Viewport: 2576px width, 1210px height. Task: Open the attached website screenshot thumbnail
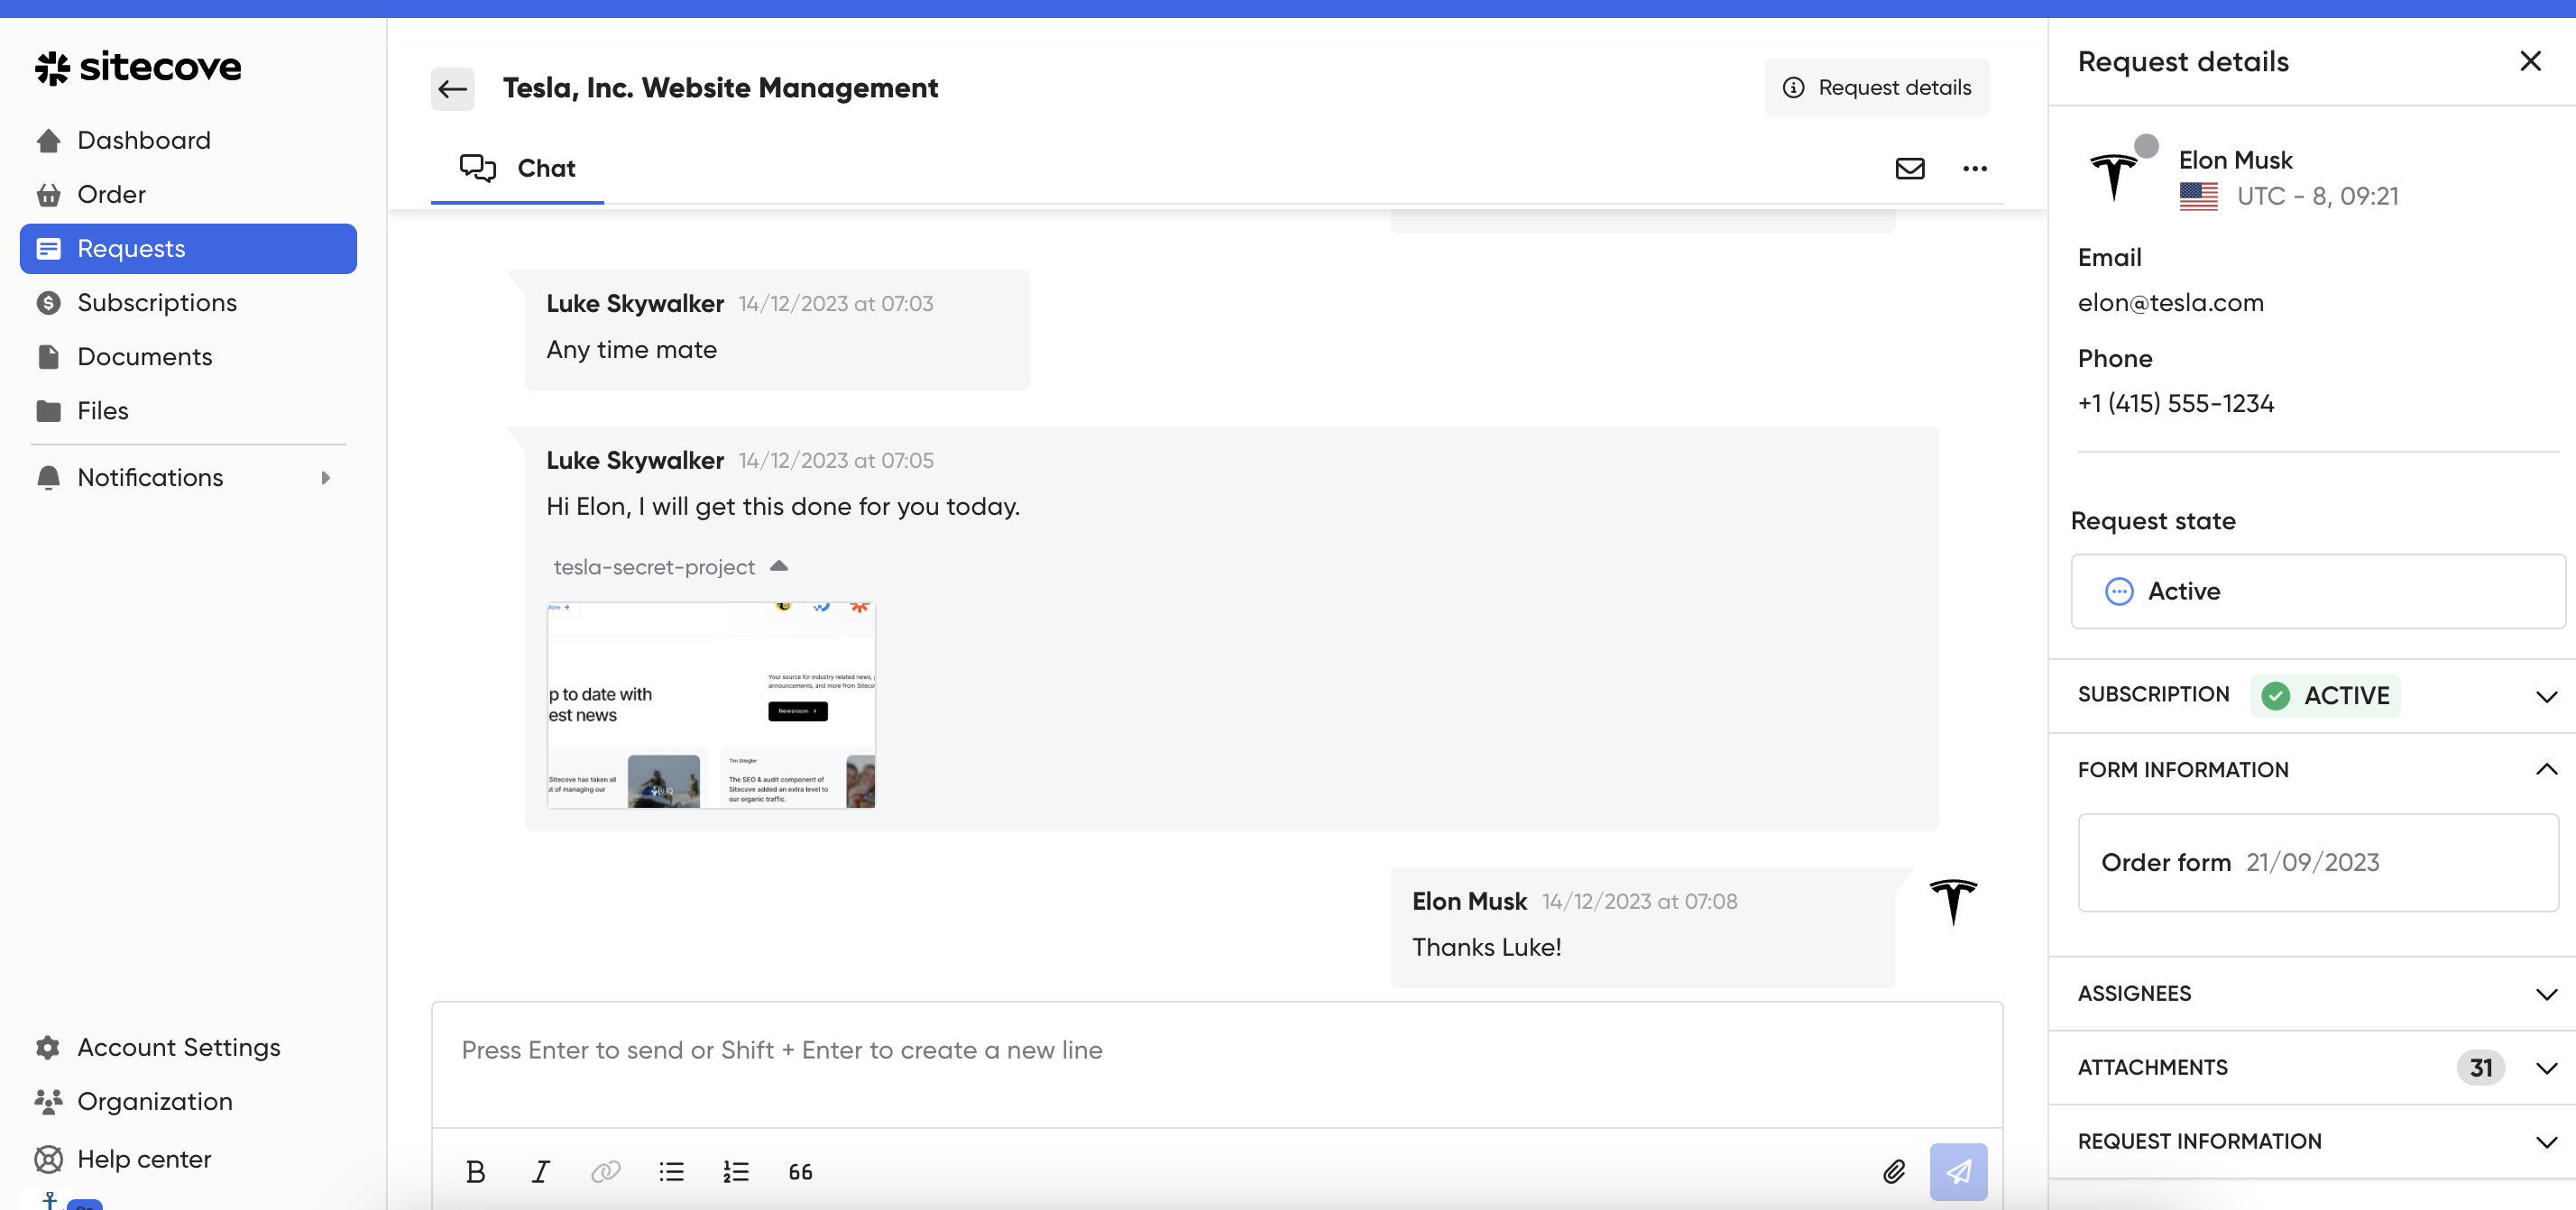[711, 704]
